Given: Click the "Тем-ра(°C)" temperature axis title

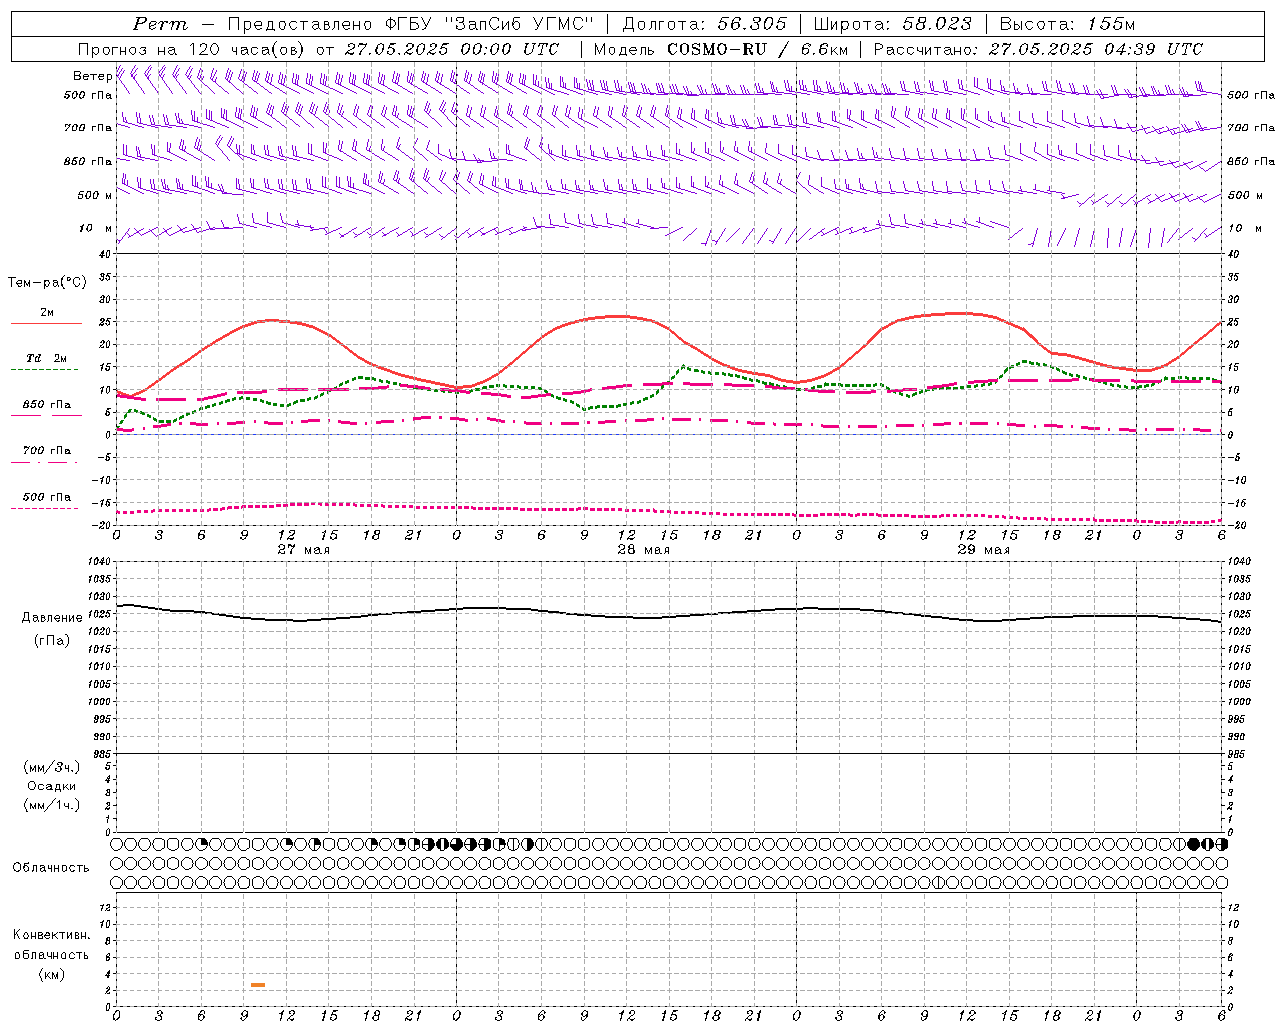Looking at the screenshot, I should coord(47,283).
